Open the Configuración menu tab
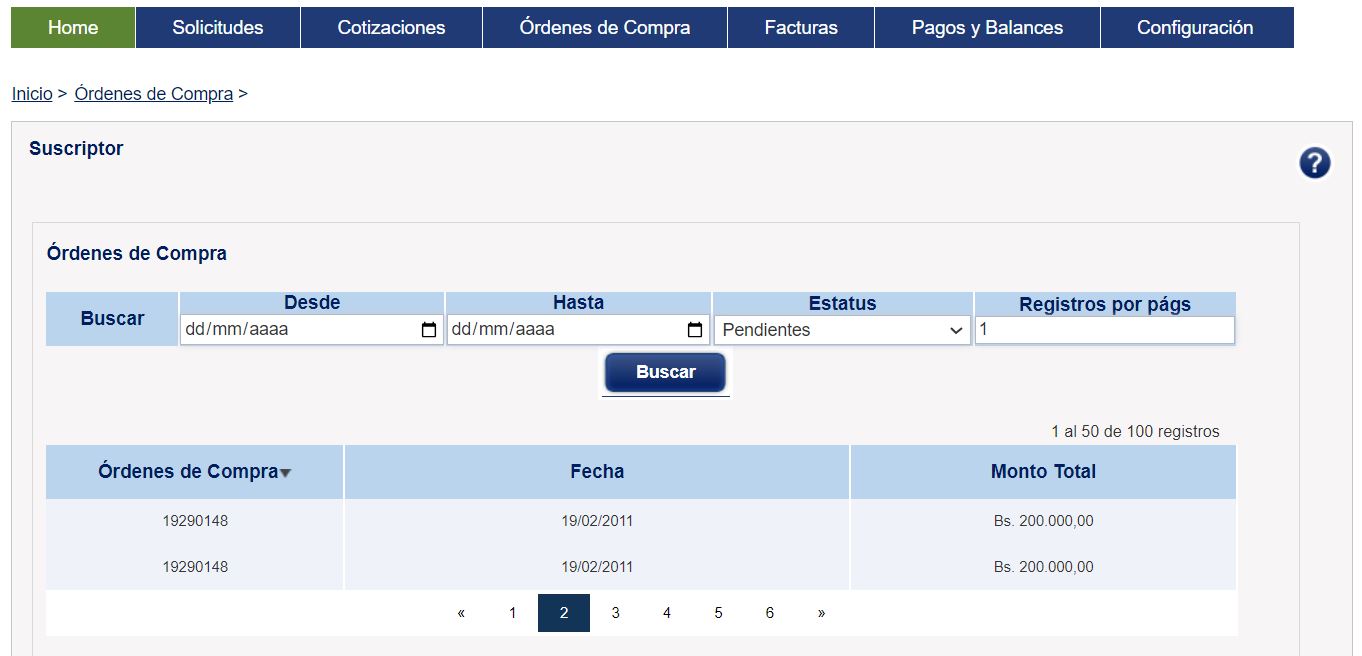Image resolution: width=1362 pixels, height=656 pixels. coord(1195,28)
